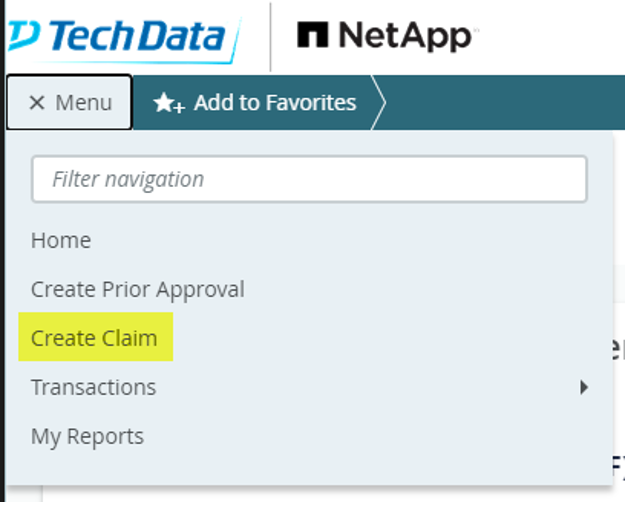The height and width of the screenshot is (505, 625).
Task: Click the blank space below My Reports
Action: [x=300, y=467]
